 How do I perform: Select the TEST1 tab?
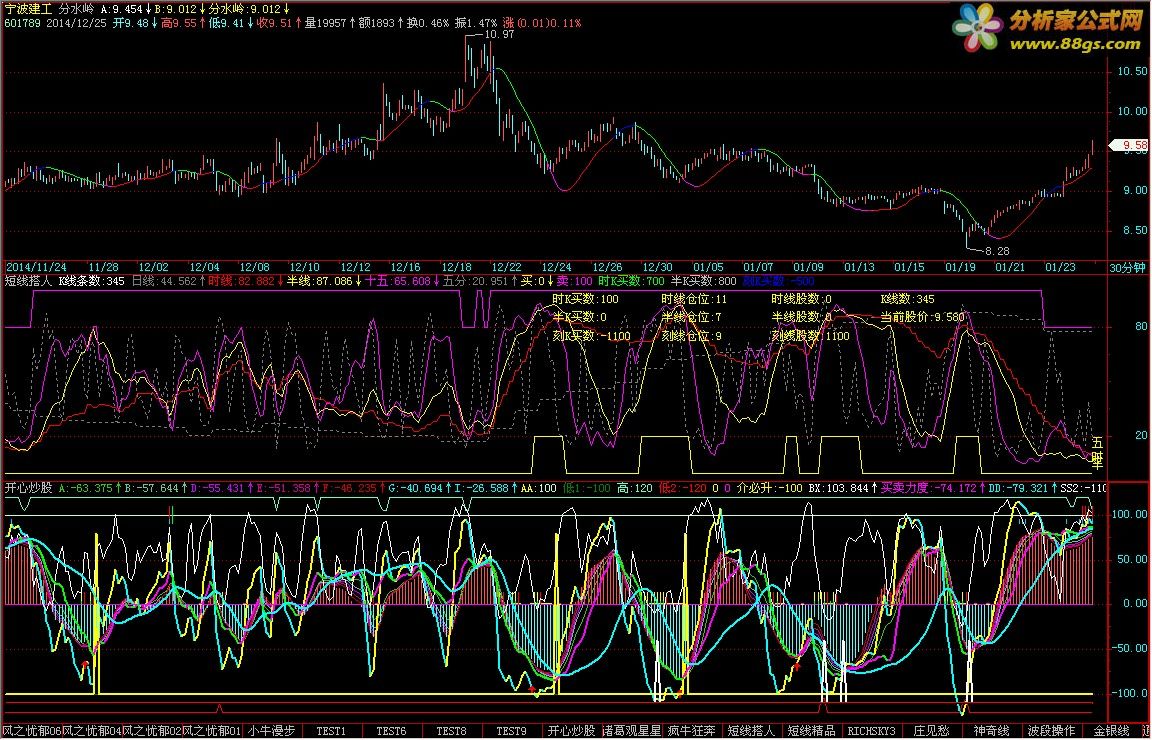click(x=331, y=731)
